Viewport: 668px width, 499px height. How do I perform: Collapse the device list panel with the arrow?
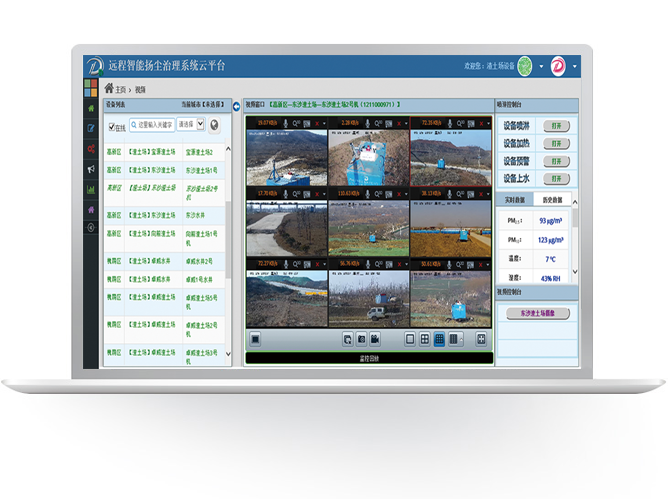pos(236,106)
